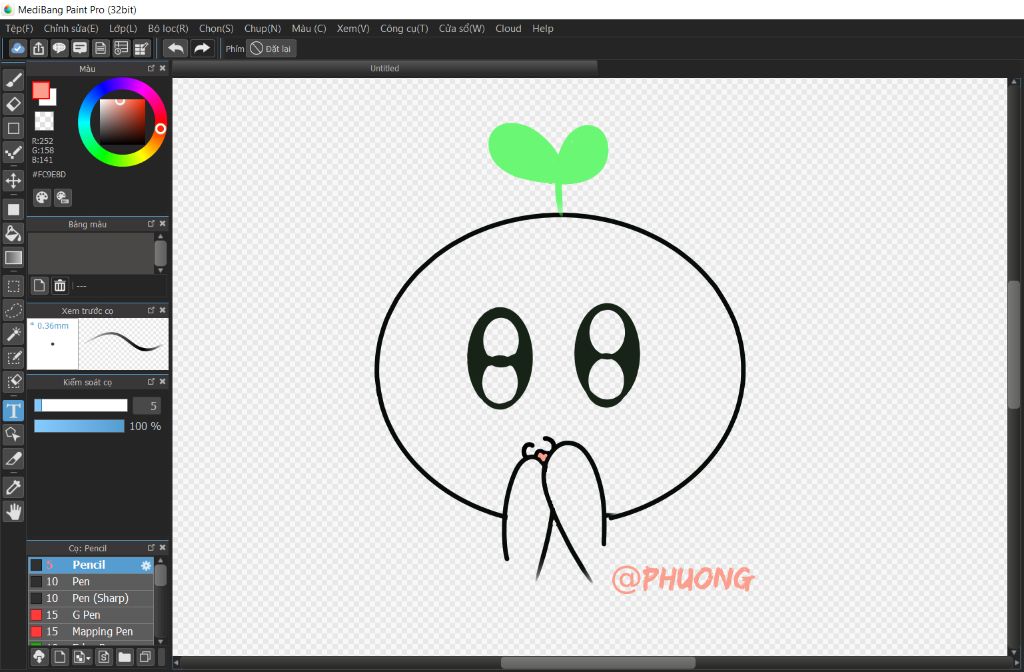The image size is (1024, 672).
Task: Open the add bitmap brush dropdown
Action: (x=82, y=657)
